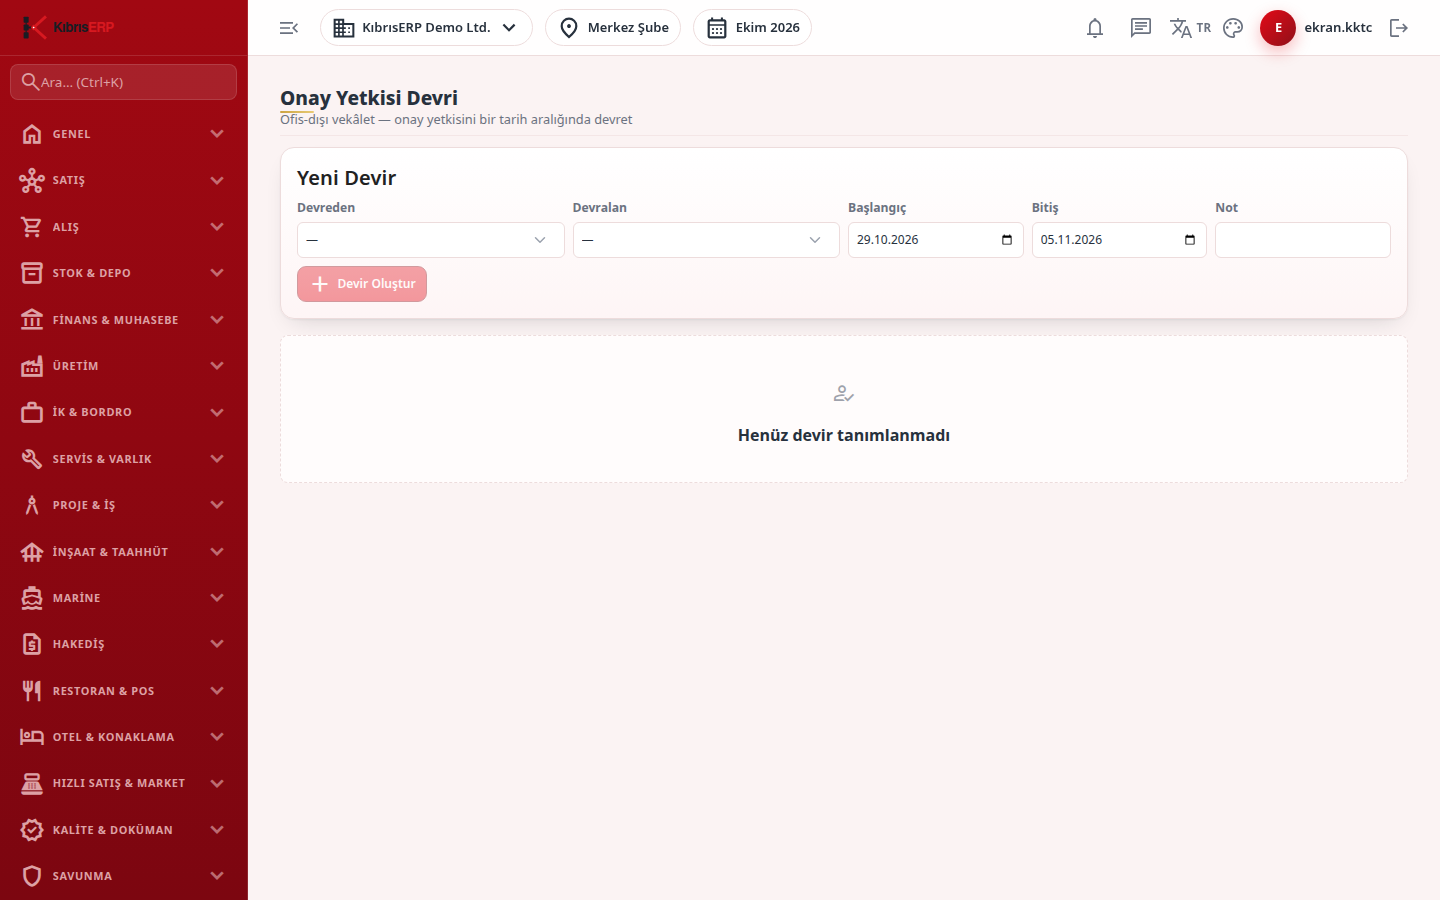1440x900 pixels.
Task: Click the ekran.kktc username
Action: coord(1338,28)
